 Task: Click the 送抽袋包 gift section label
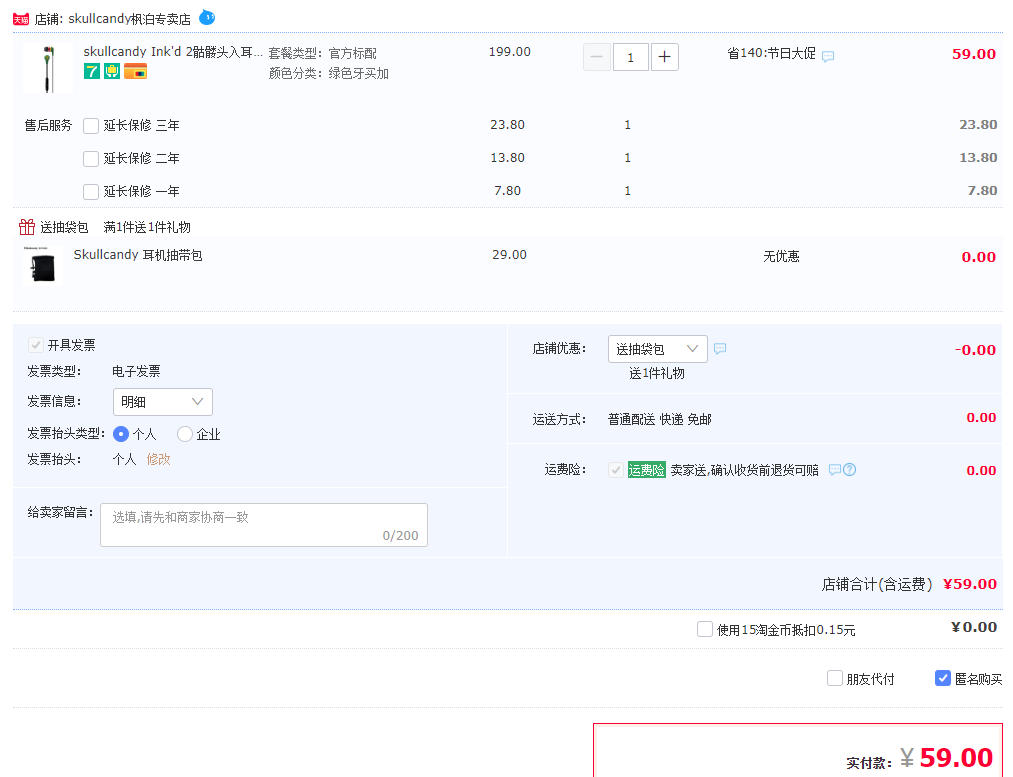(64, 227)
